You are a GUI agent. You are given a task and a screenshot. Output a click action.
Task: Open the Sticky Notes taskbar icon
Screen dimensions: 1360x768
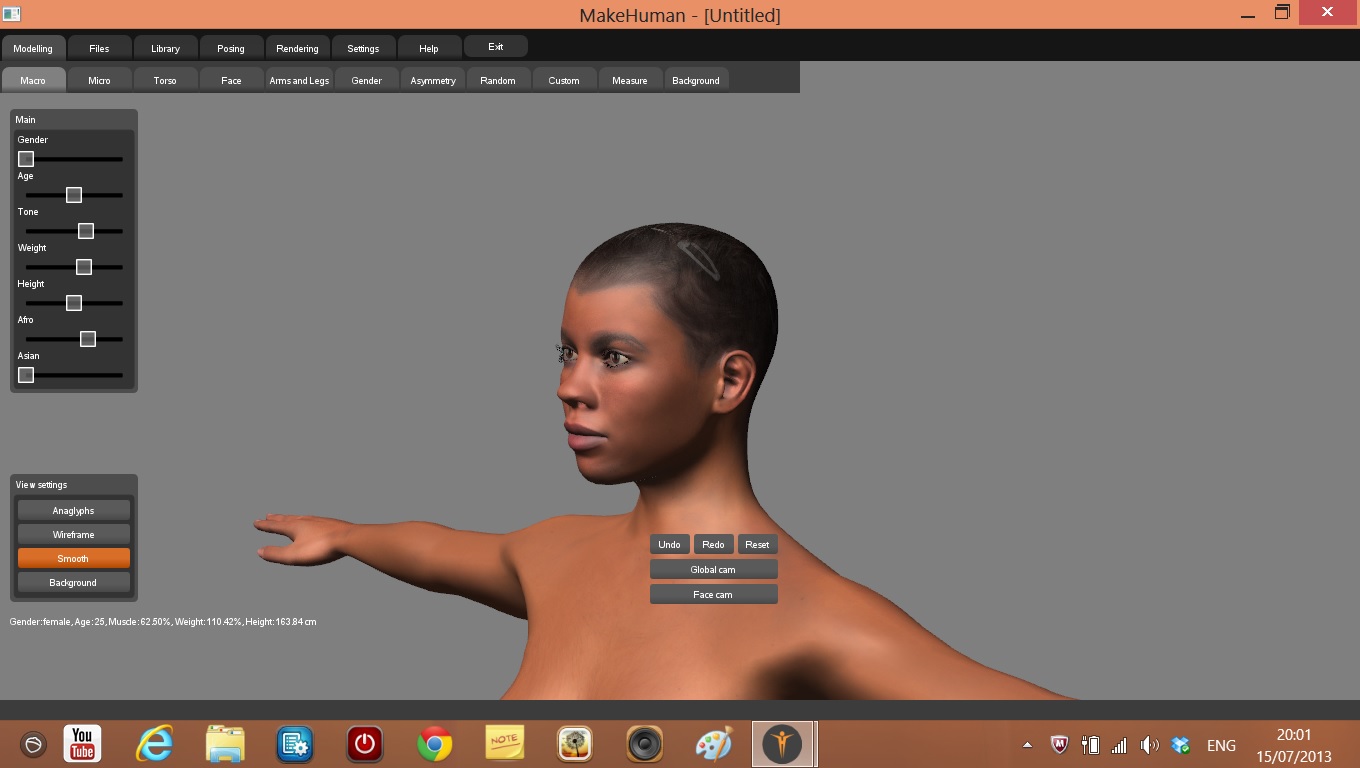(x=504, y=743)
